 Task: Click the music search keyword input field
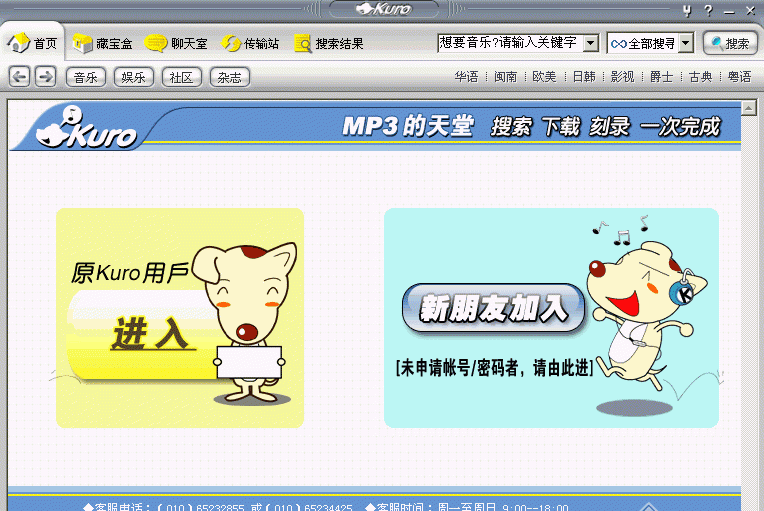point(509,43)
